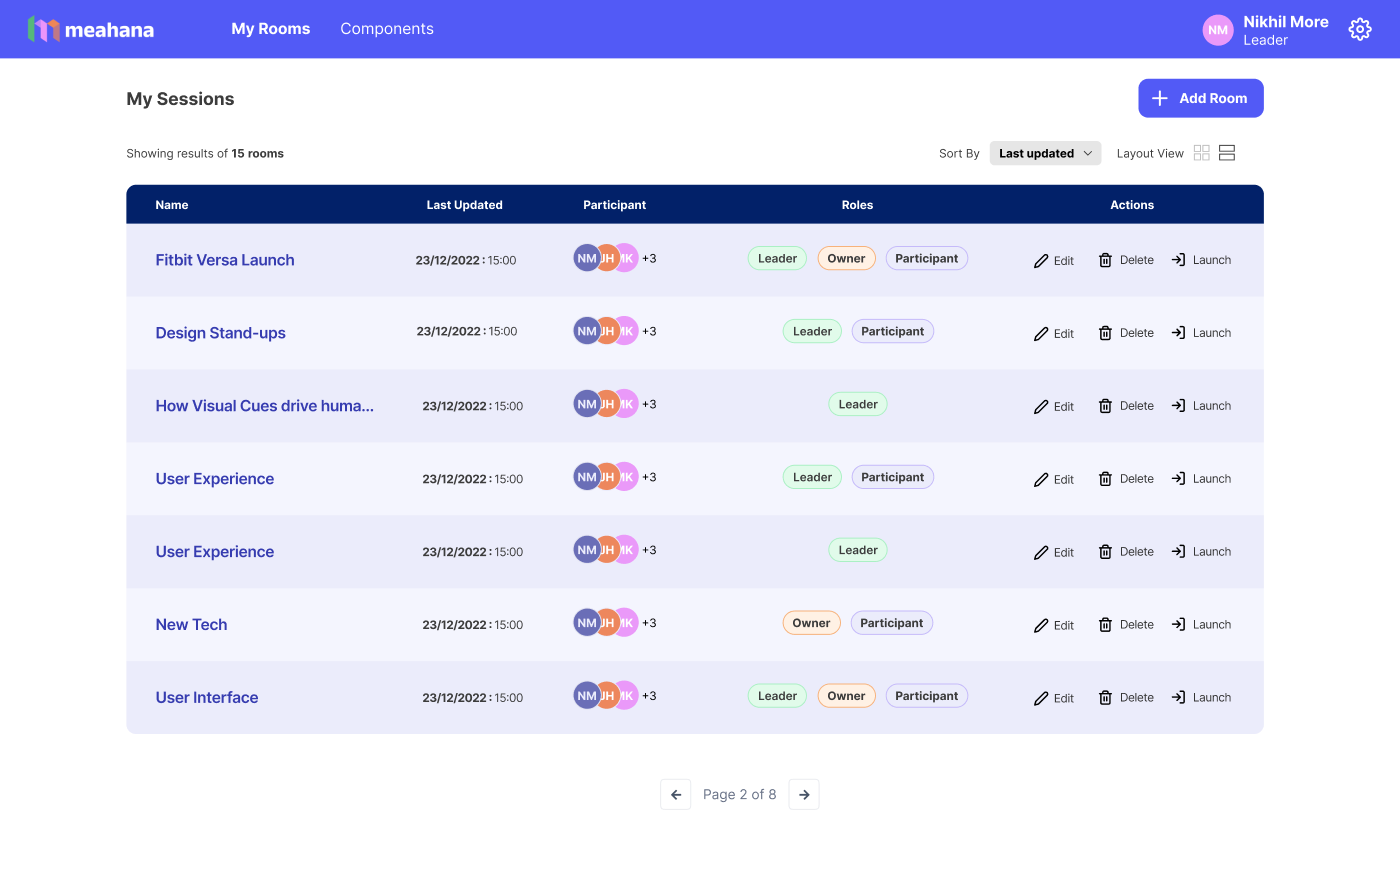Switch to list layout view
The height and width of the screenshot is (875, 1400).
point(1227,153)
